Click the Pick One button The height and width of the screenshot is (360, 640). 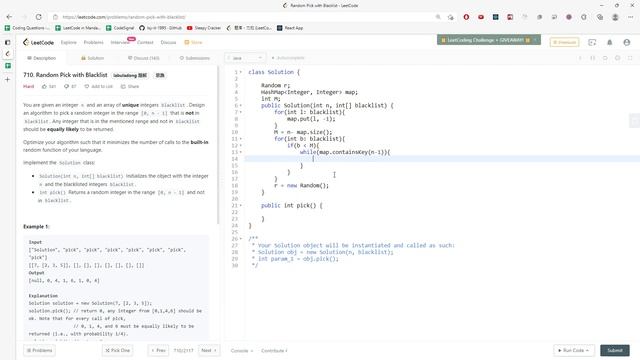click(x=118, y=350)
